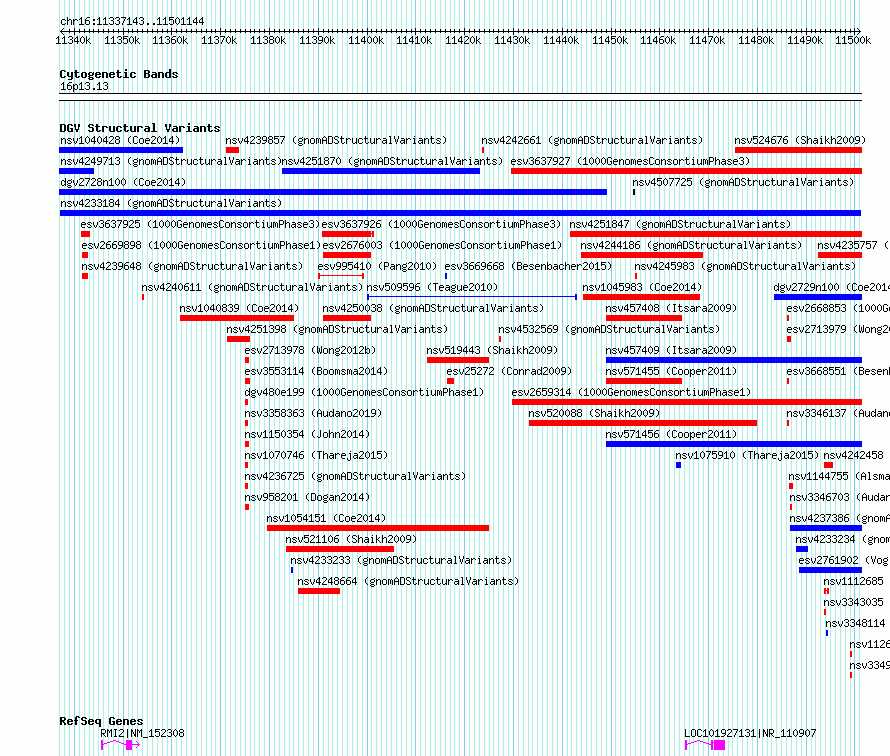890x756 pixels.
Task: Open nsv457408 (Itsara2009) label
Action: [671, 308]
